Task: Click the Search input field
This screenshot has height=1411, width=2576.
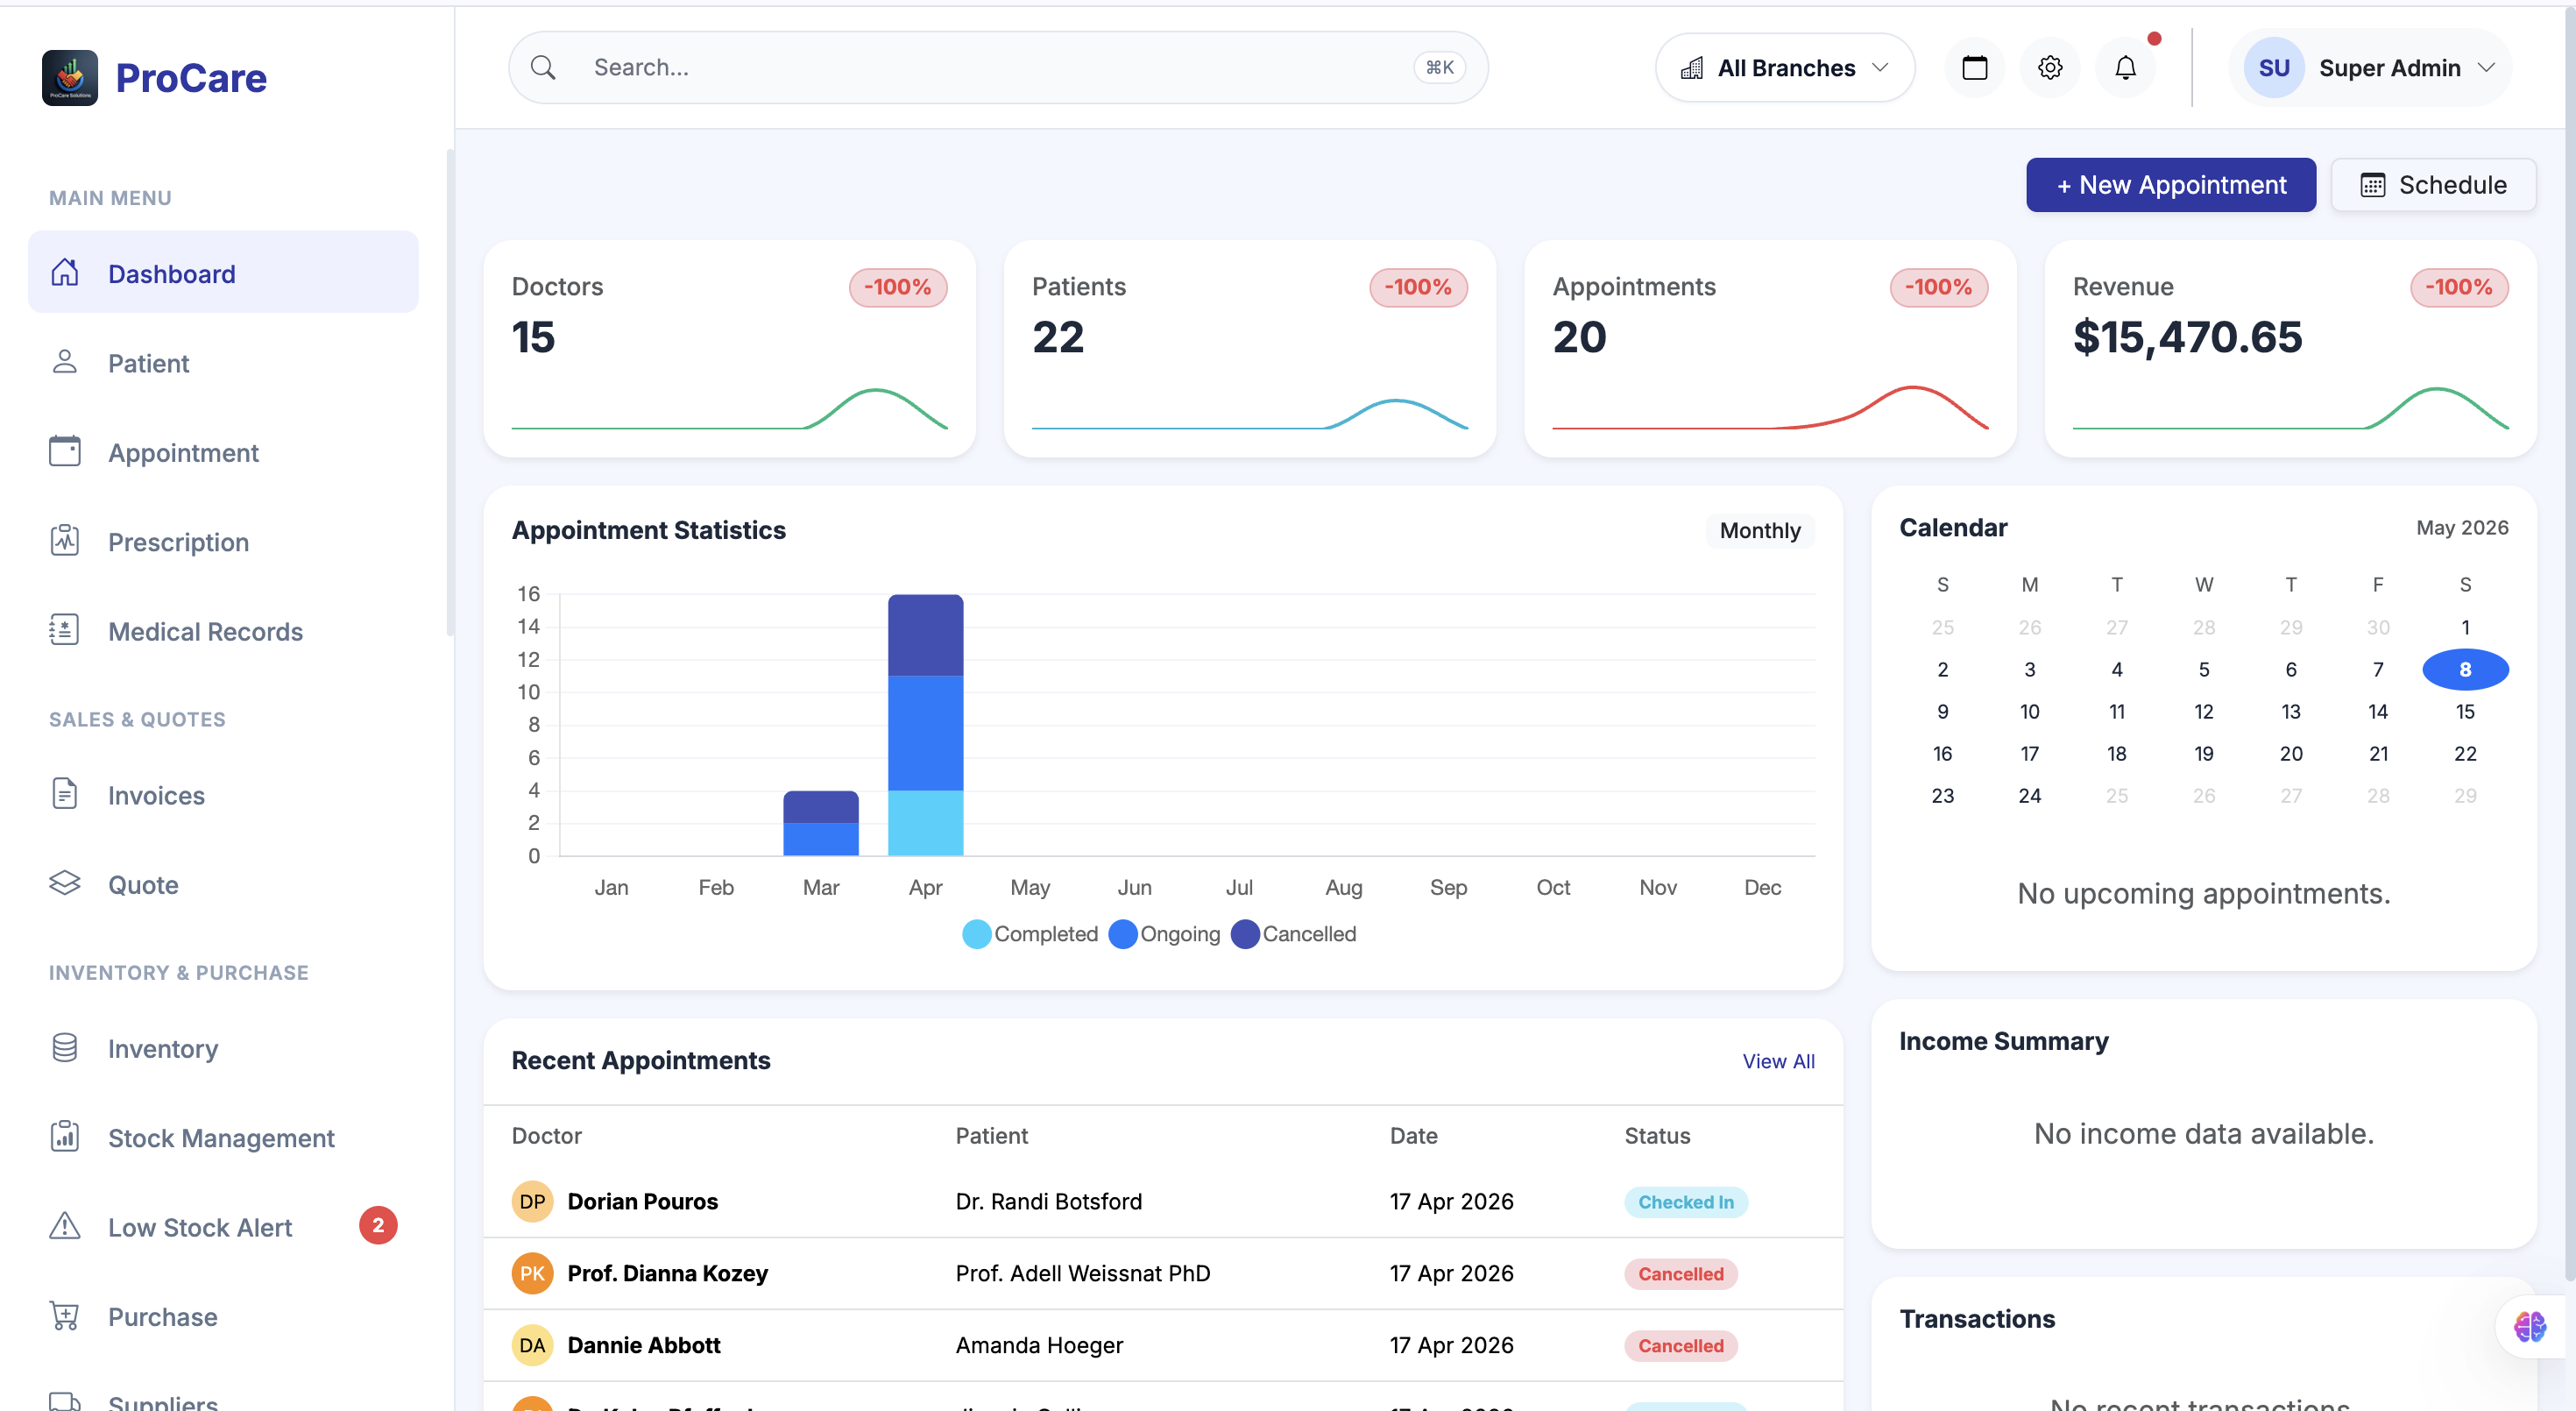Action: click(998, 67)
